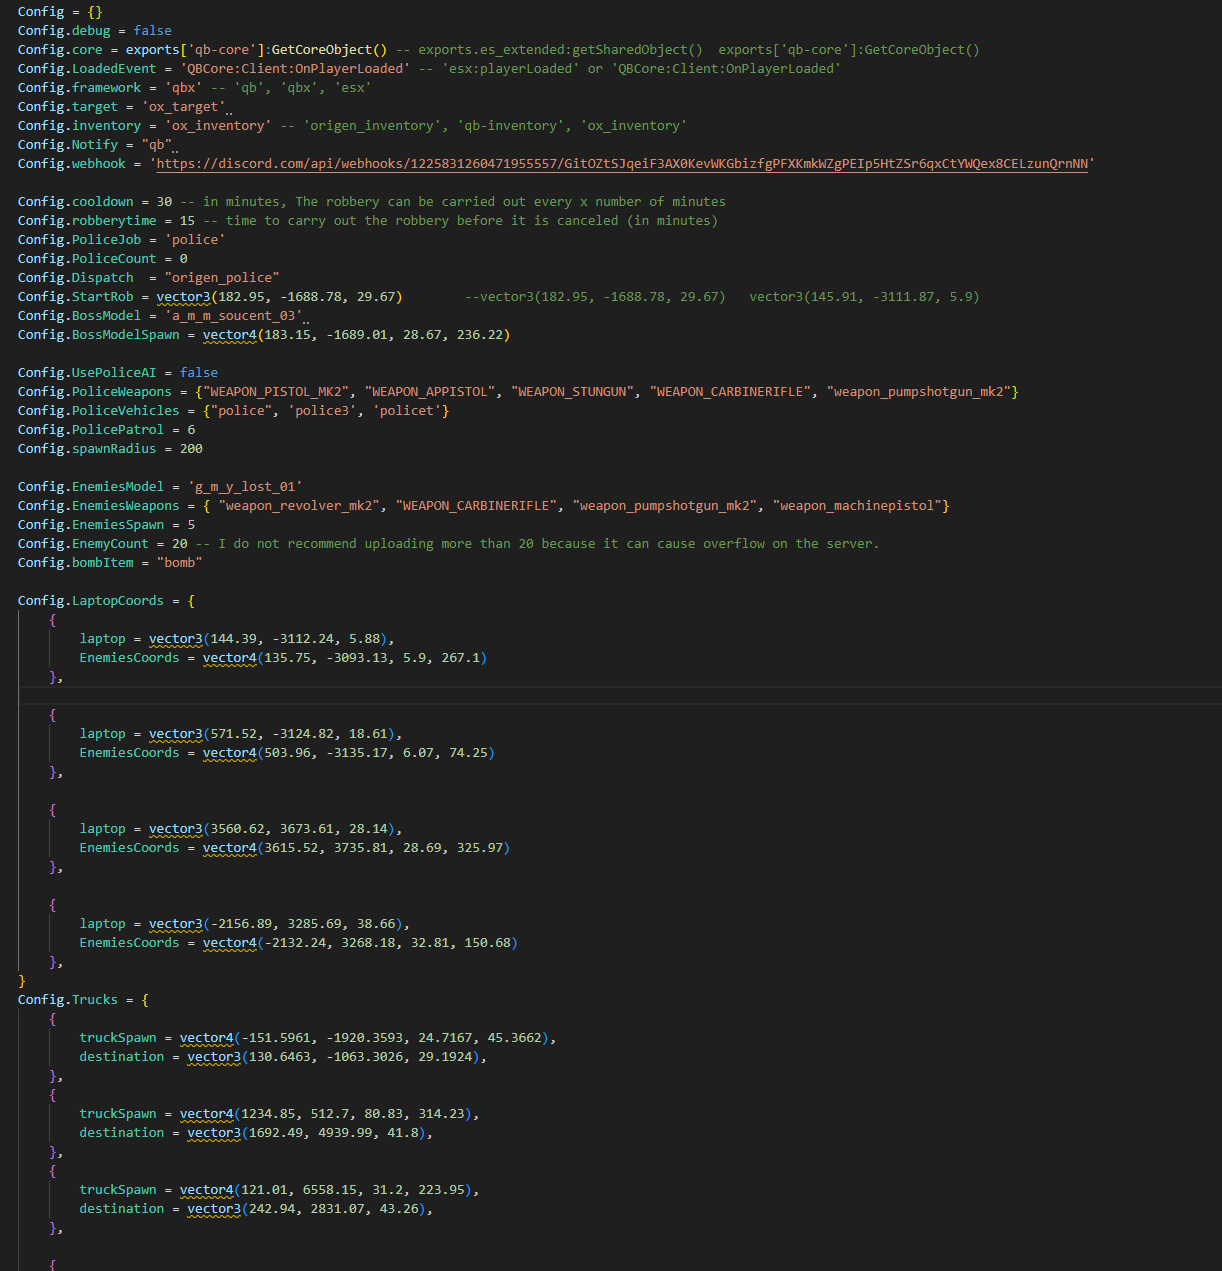The height and width of the screenshot is (1271, 1222).
Task: Click the Config.UsePoliceAI variable name
Action: click(87, 373)
